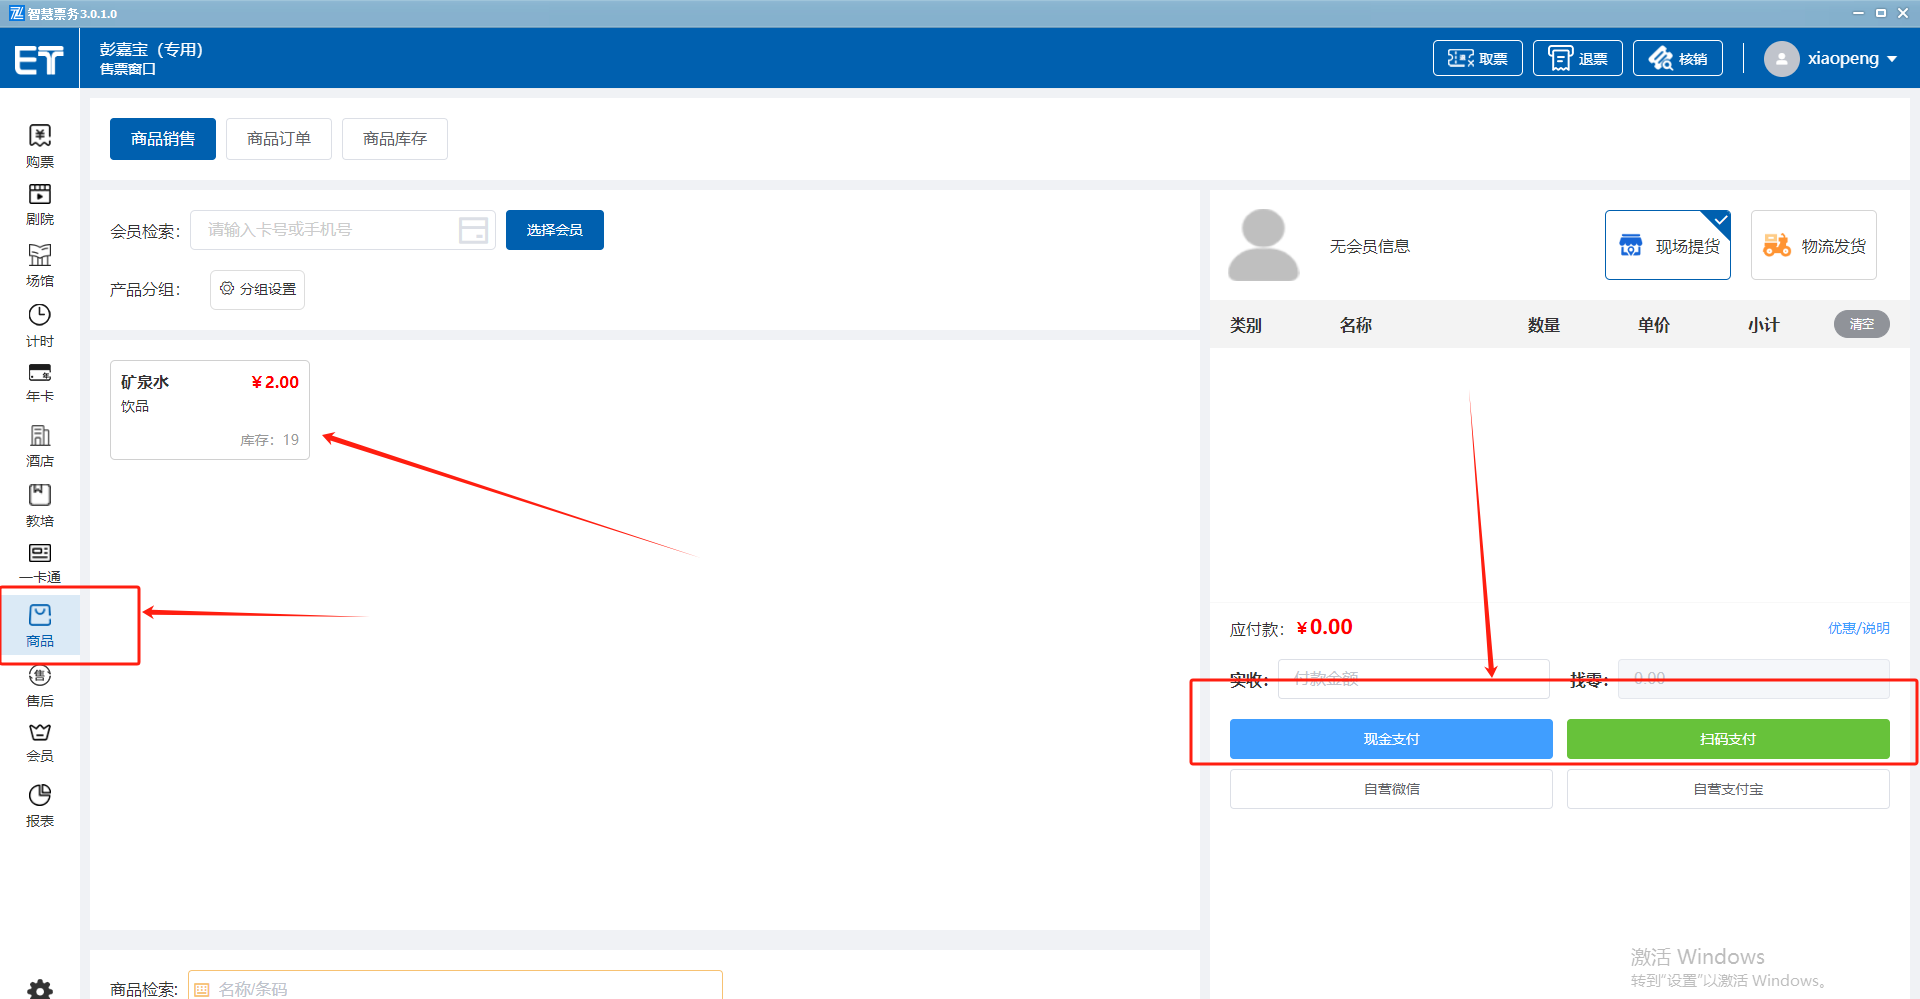
Task: Switch to the 商品订单 tab
Action: pyautogui.click(x=278, y=139)
